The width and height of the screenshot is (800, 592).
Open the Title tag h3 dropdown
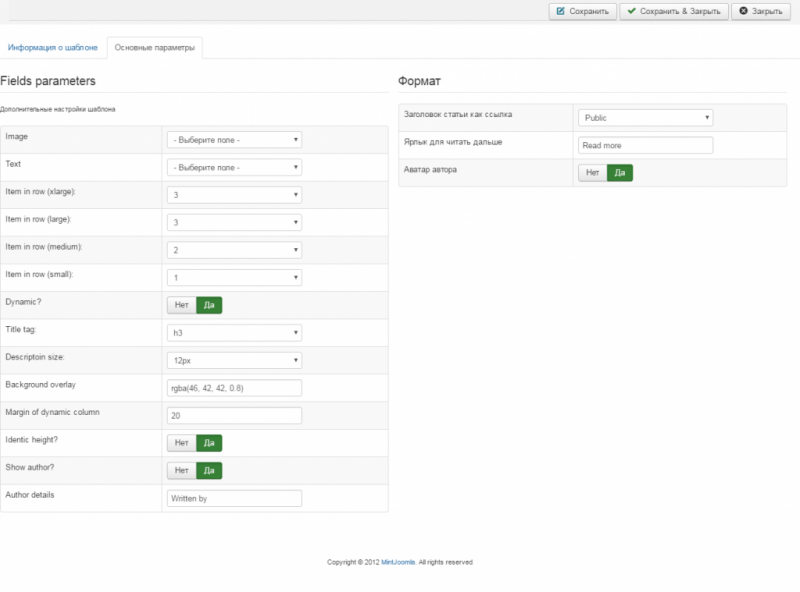[x=234, y=333]
